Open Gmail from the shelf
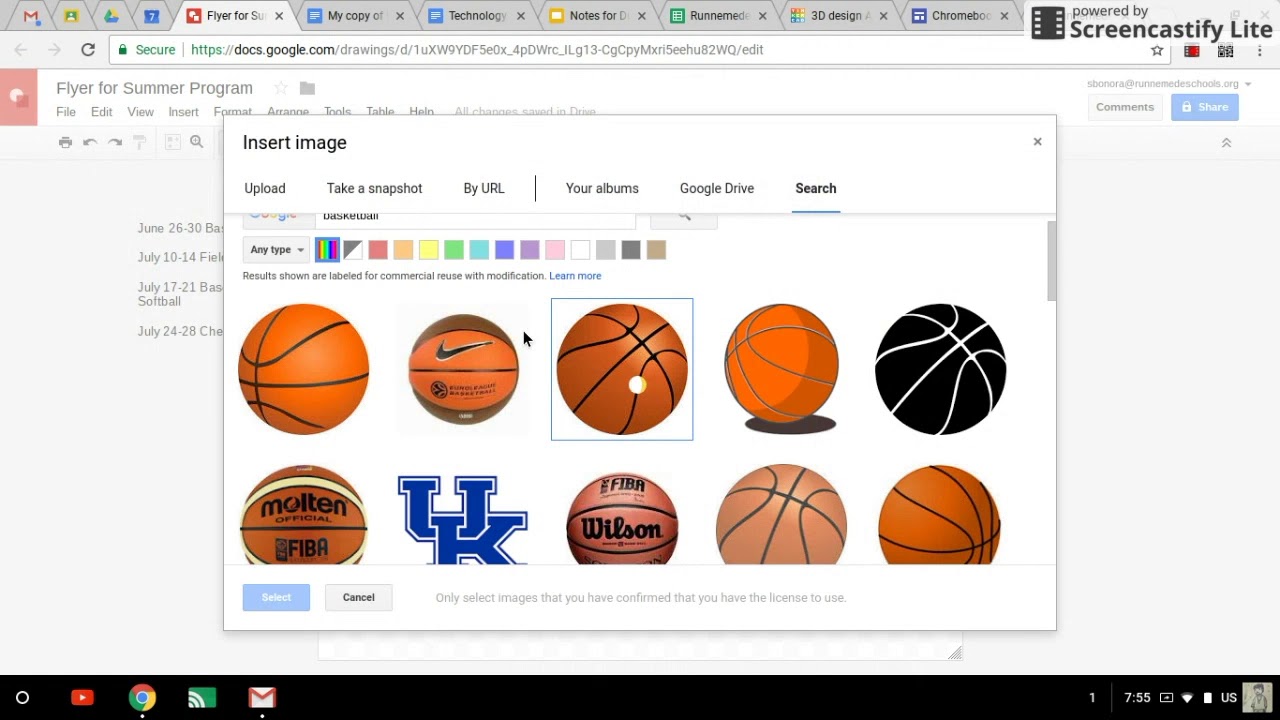Viewport: 1280px width, 720px height. point(262,698)
